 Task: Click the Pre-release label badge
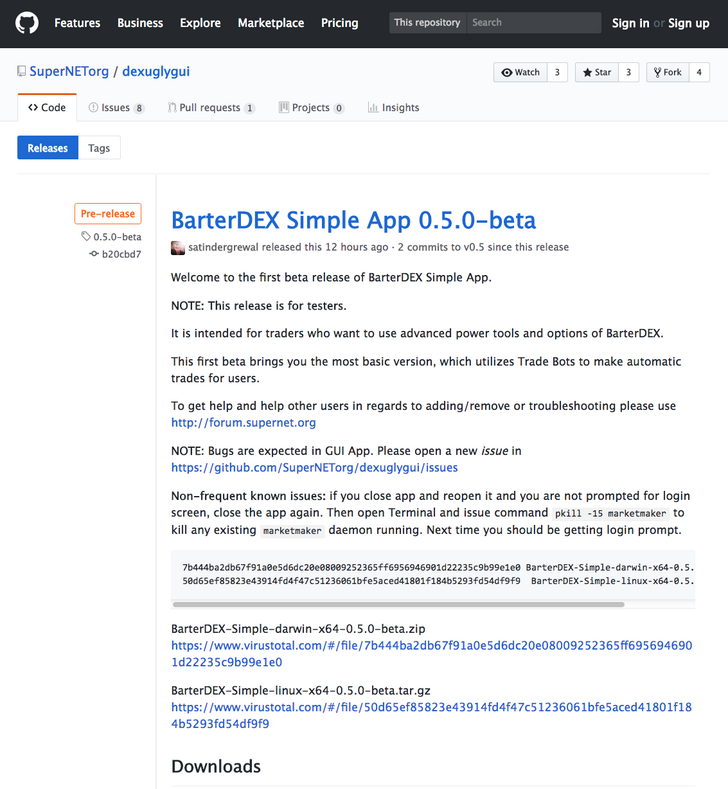pos(108,213)
